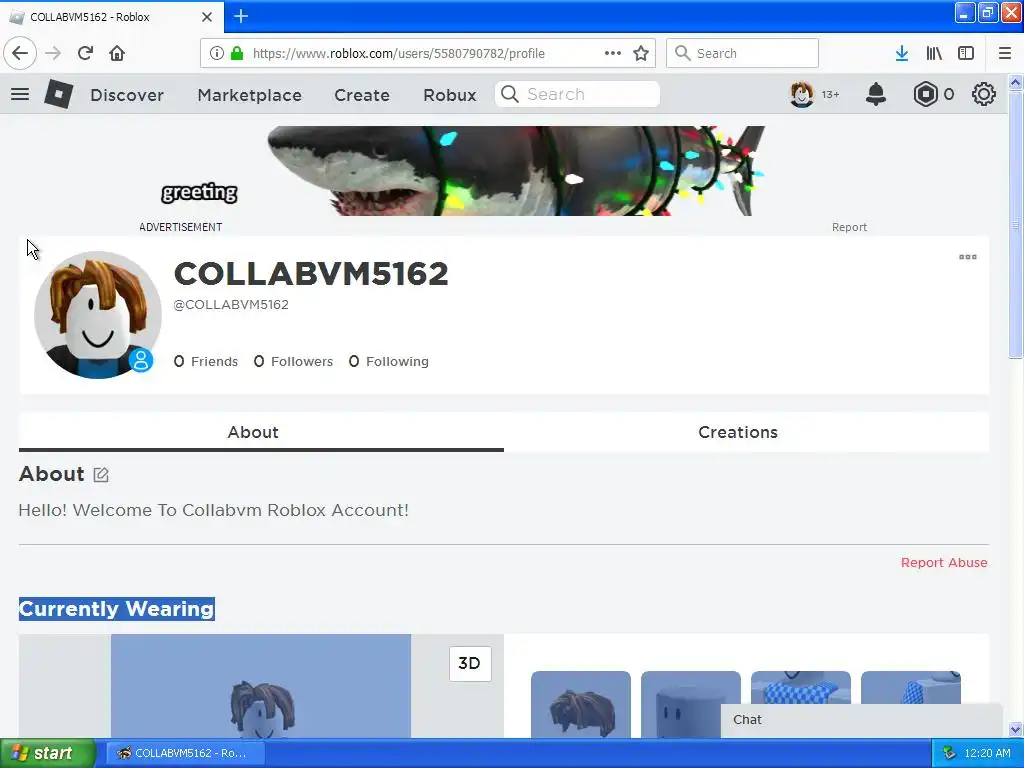Open the notifications bell
This screenshot has width=1024, height=768.
[876, 95]
